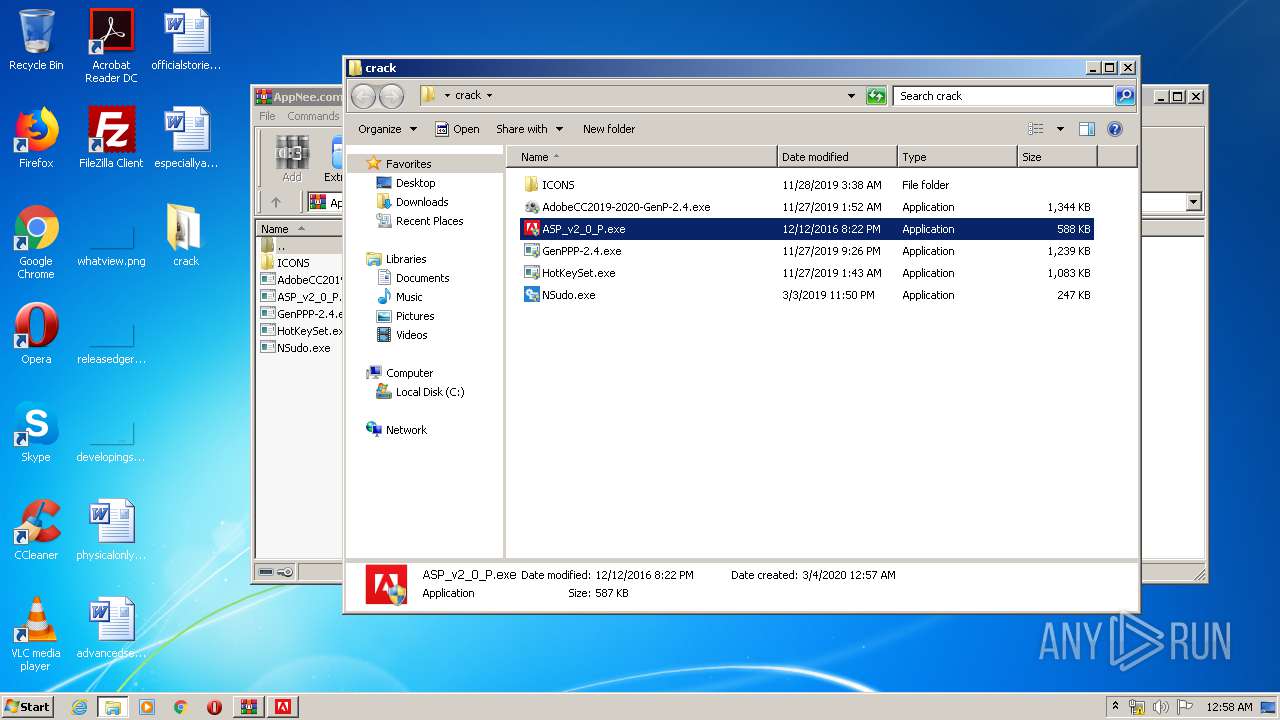Open the Share with dropdown

pos(529,129)
